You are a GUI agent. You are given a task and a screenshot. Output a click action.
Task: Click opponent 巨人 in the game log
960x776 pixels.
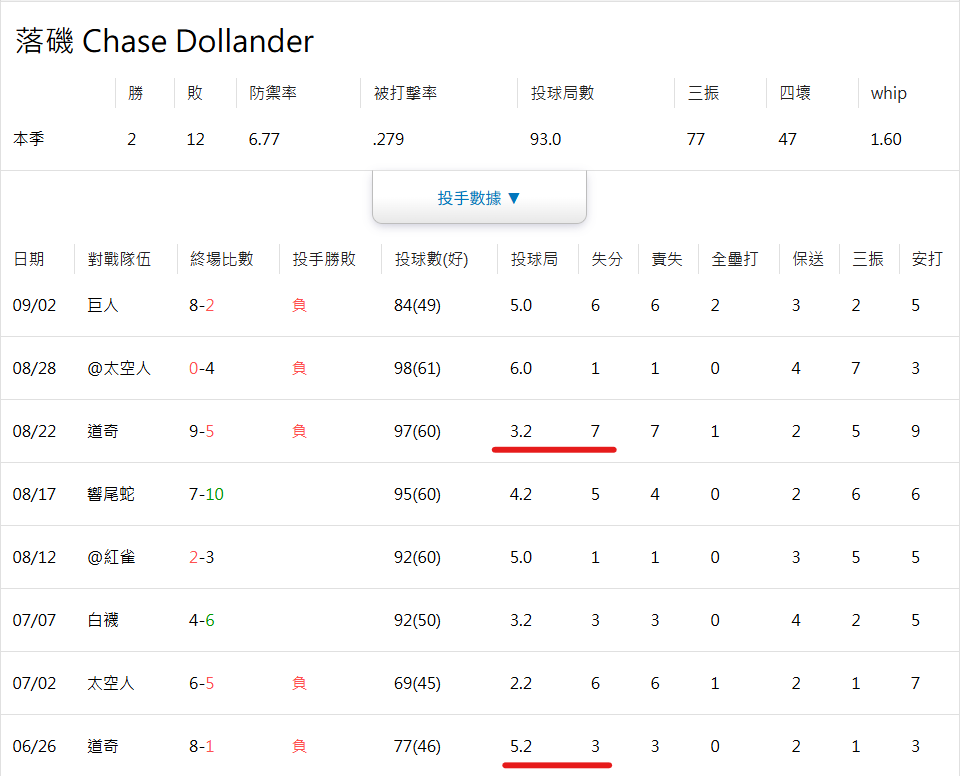(x=103, y=305)
